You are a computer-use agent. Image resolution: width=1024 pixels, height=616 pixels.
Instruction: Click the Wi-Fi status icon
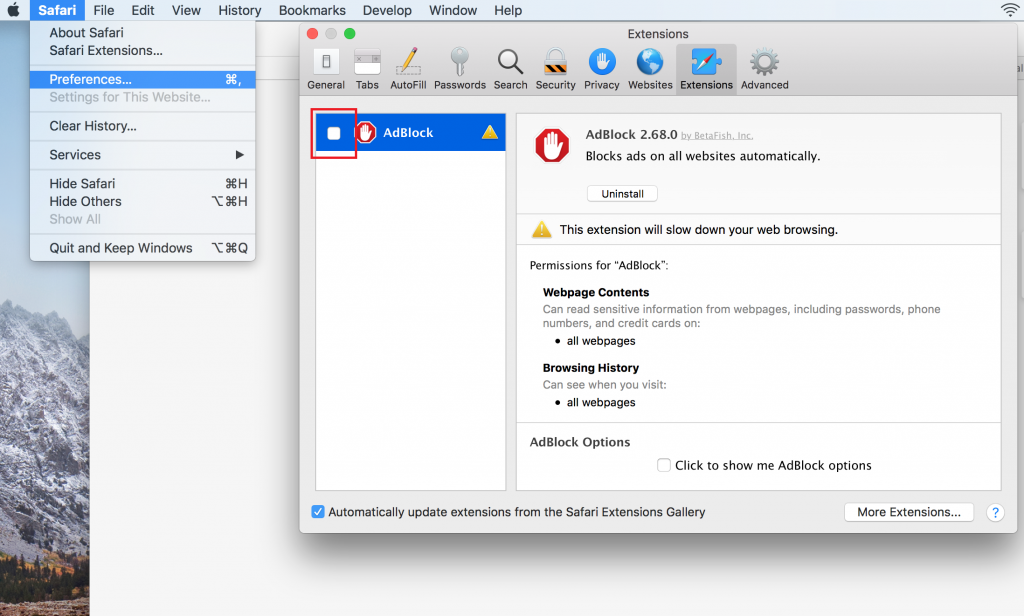tap(1010, 10)
